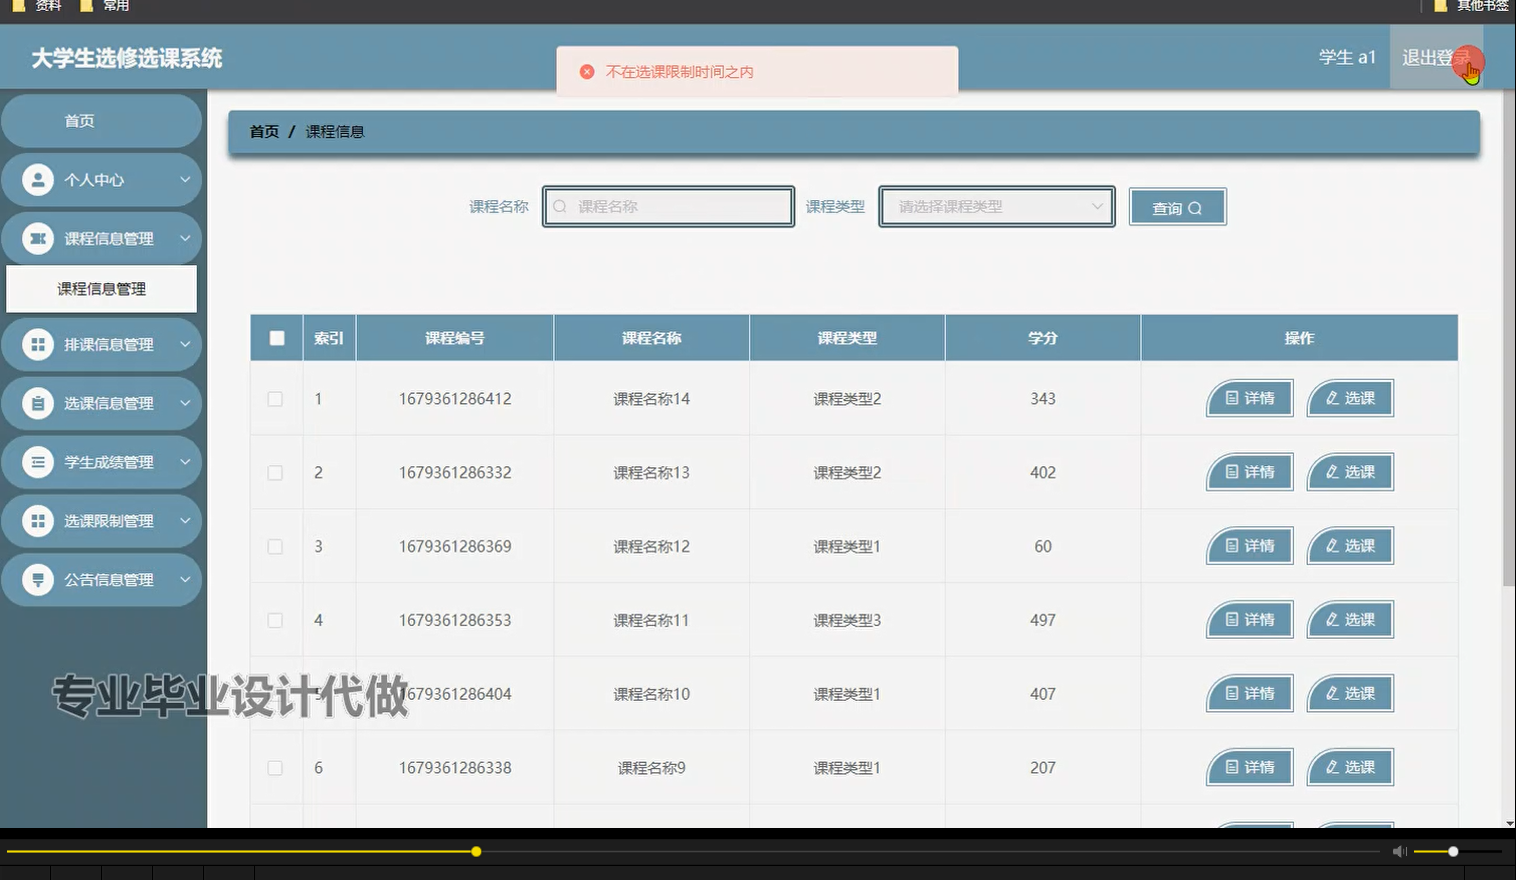Viewport: 1516px width, 880px height.
Task: Expand the 选课限制管理 menu
Action: (x=101, y=520)
